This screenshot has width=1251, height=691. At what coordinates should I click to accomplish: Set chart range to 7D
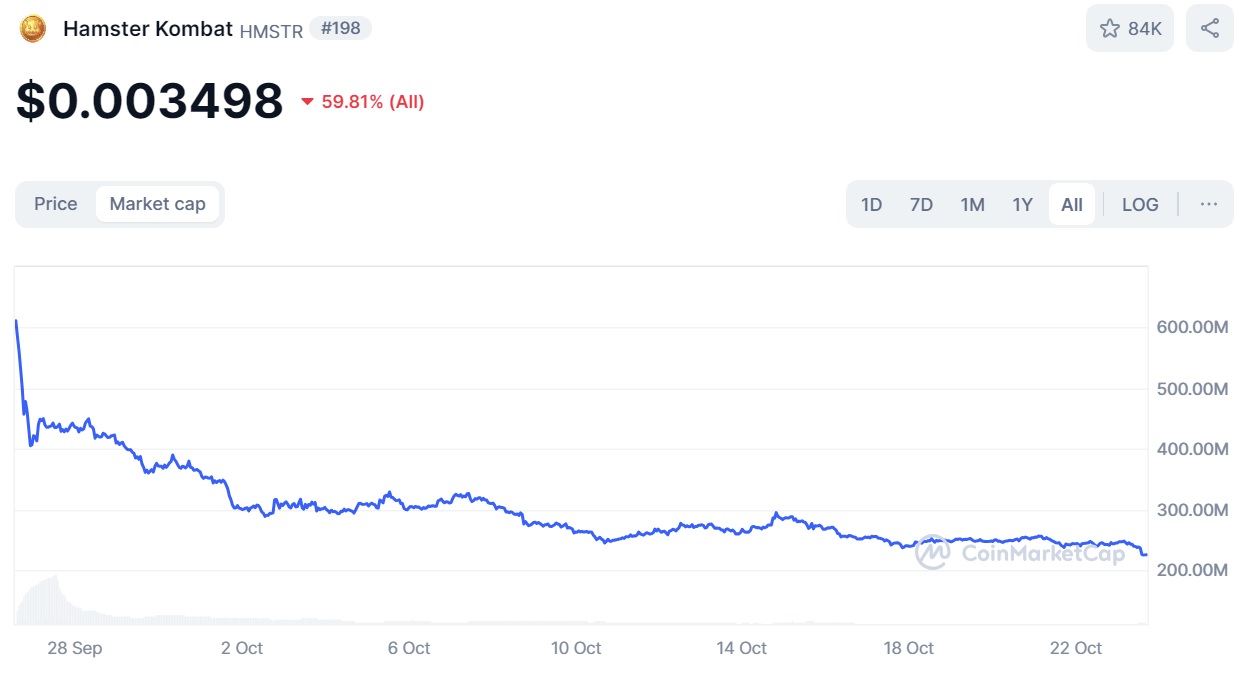click(921, 204)
